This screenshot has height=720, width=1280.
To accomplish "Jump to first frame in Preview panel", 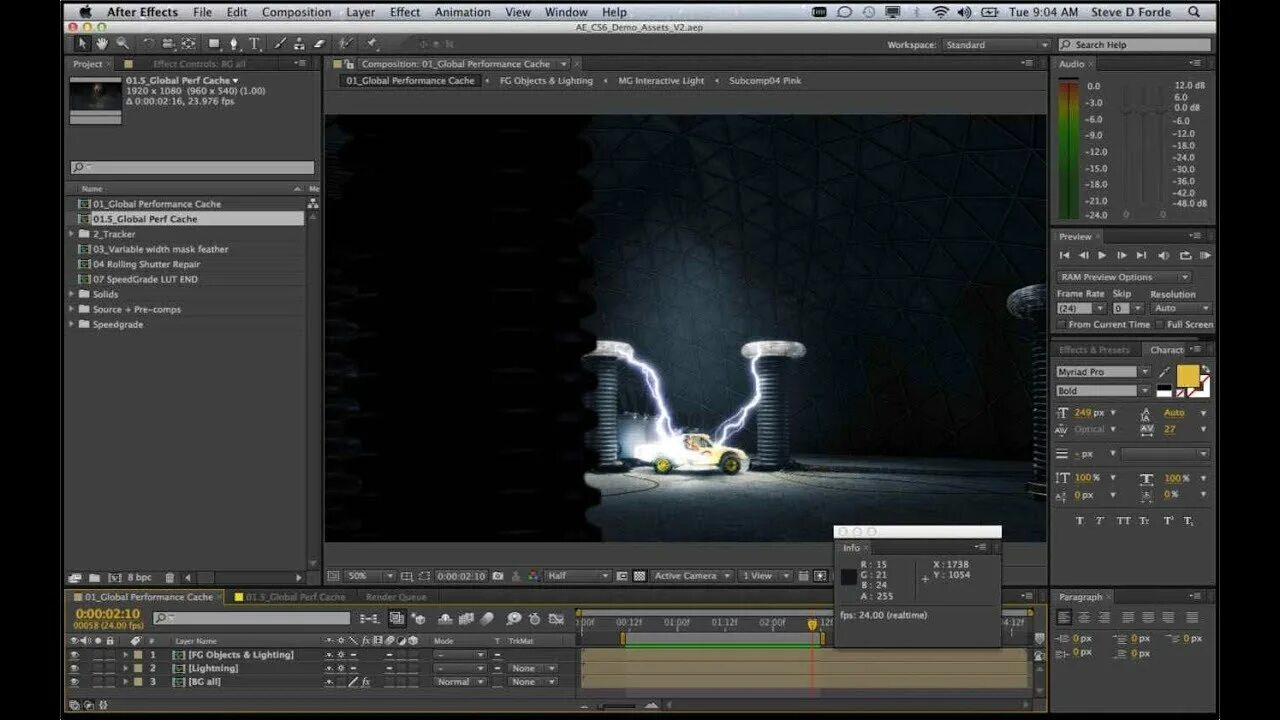I will pos(1066,256).
